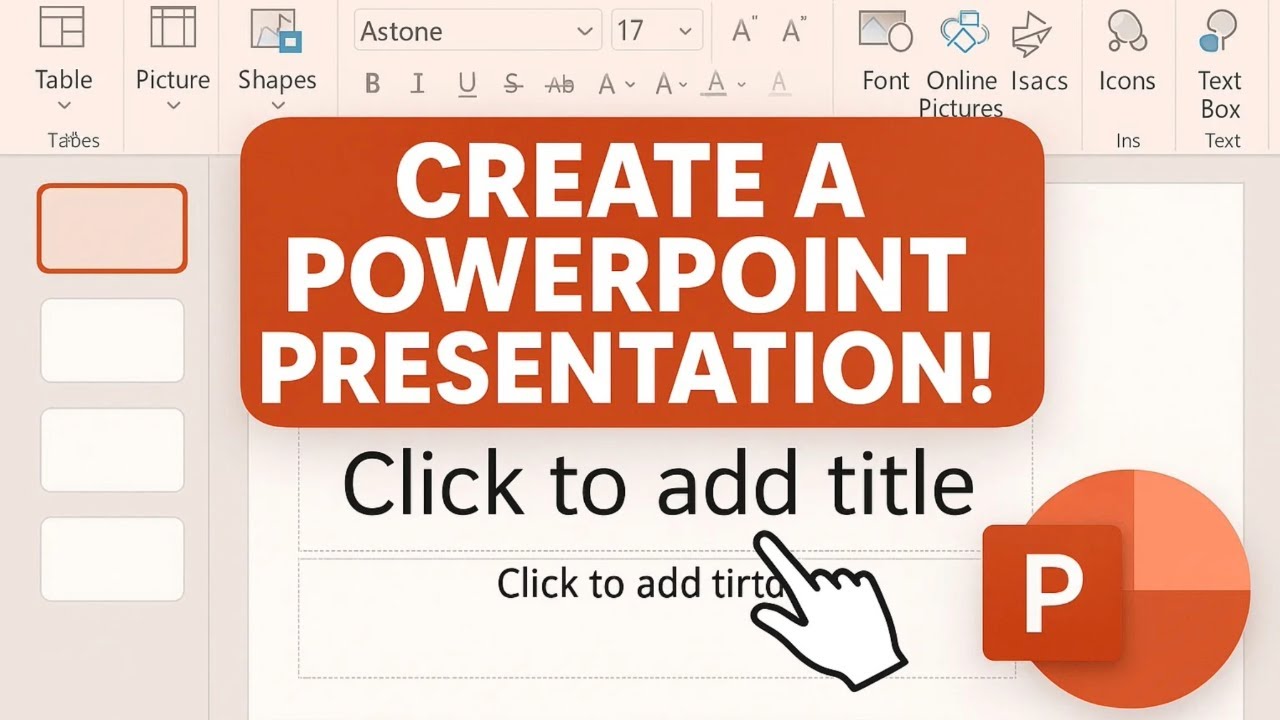
Task: Click the 'Text' group label below Text Box
Action: click(1222, 141)
